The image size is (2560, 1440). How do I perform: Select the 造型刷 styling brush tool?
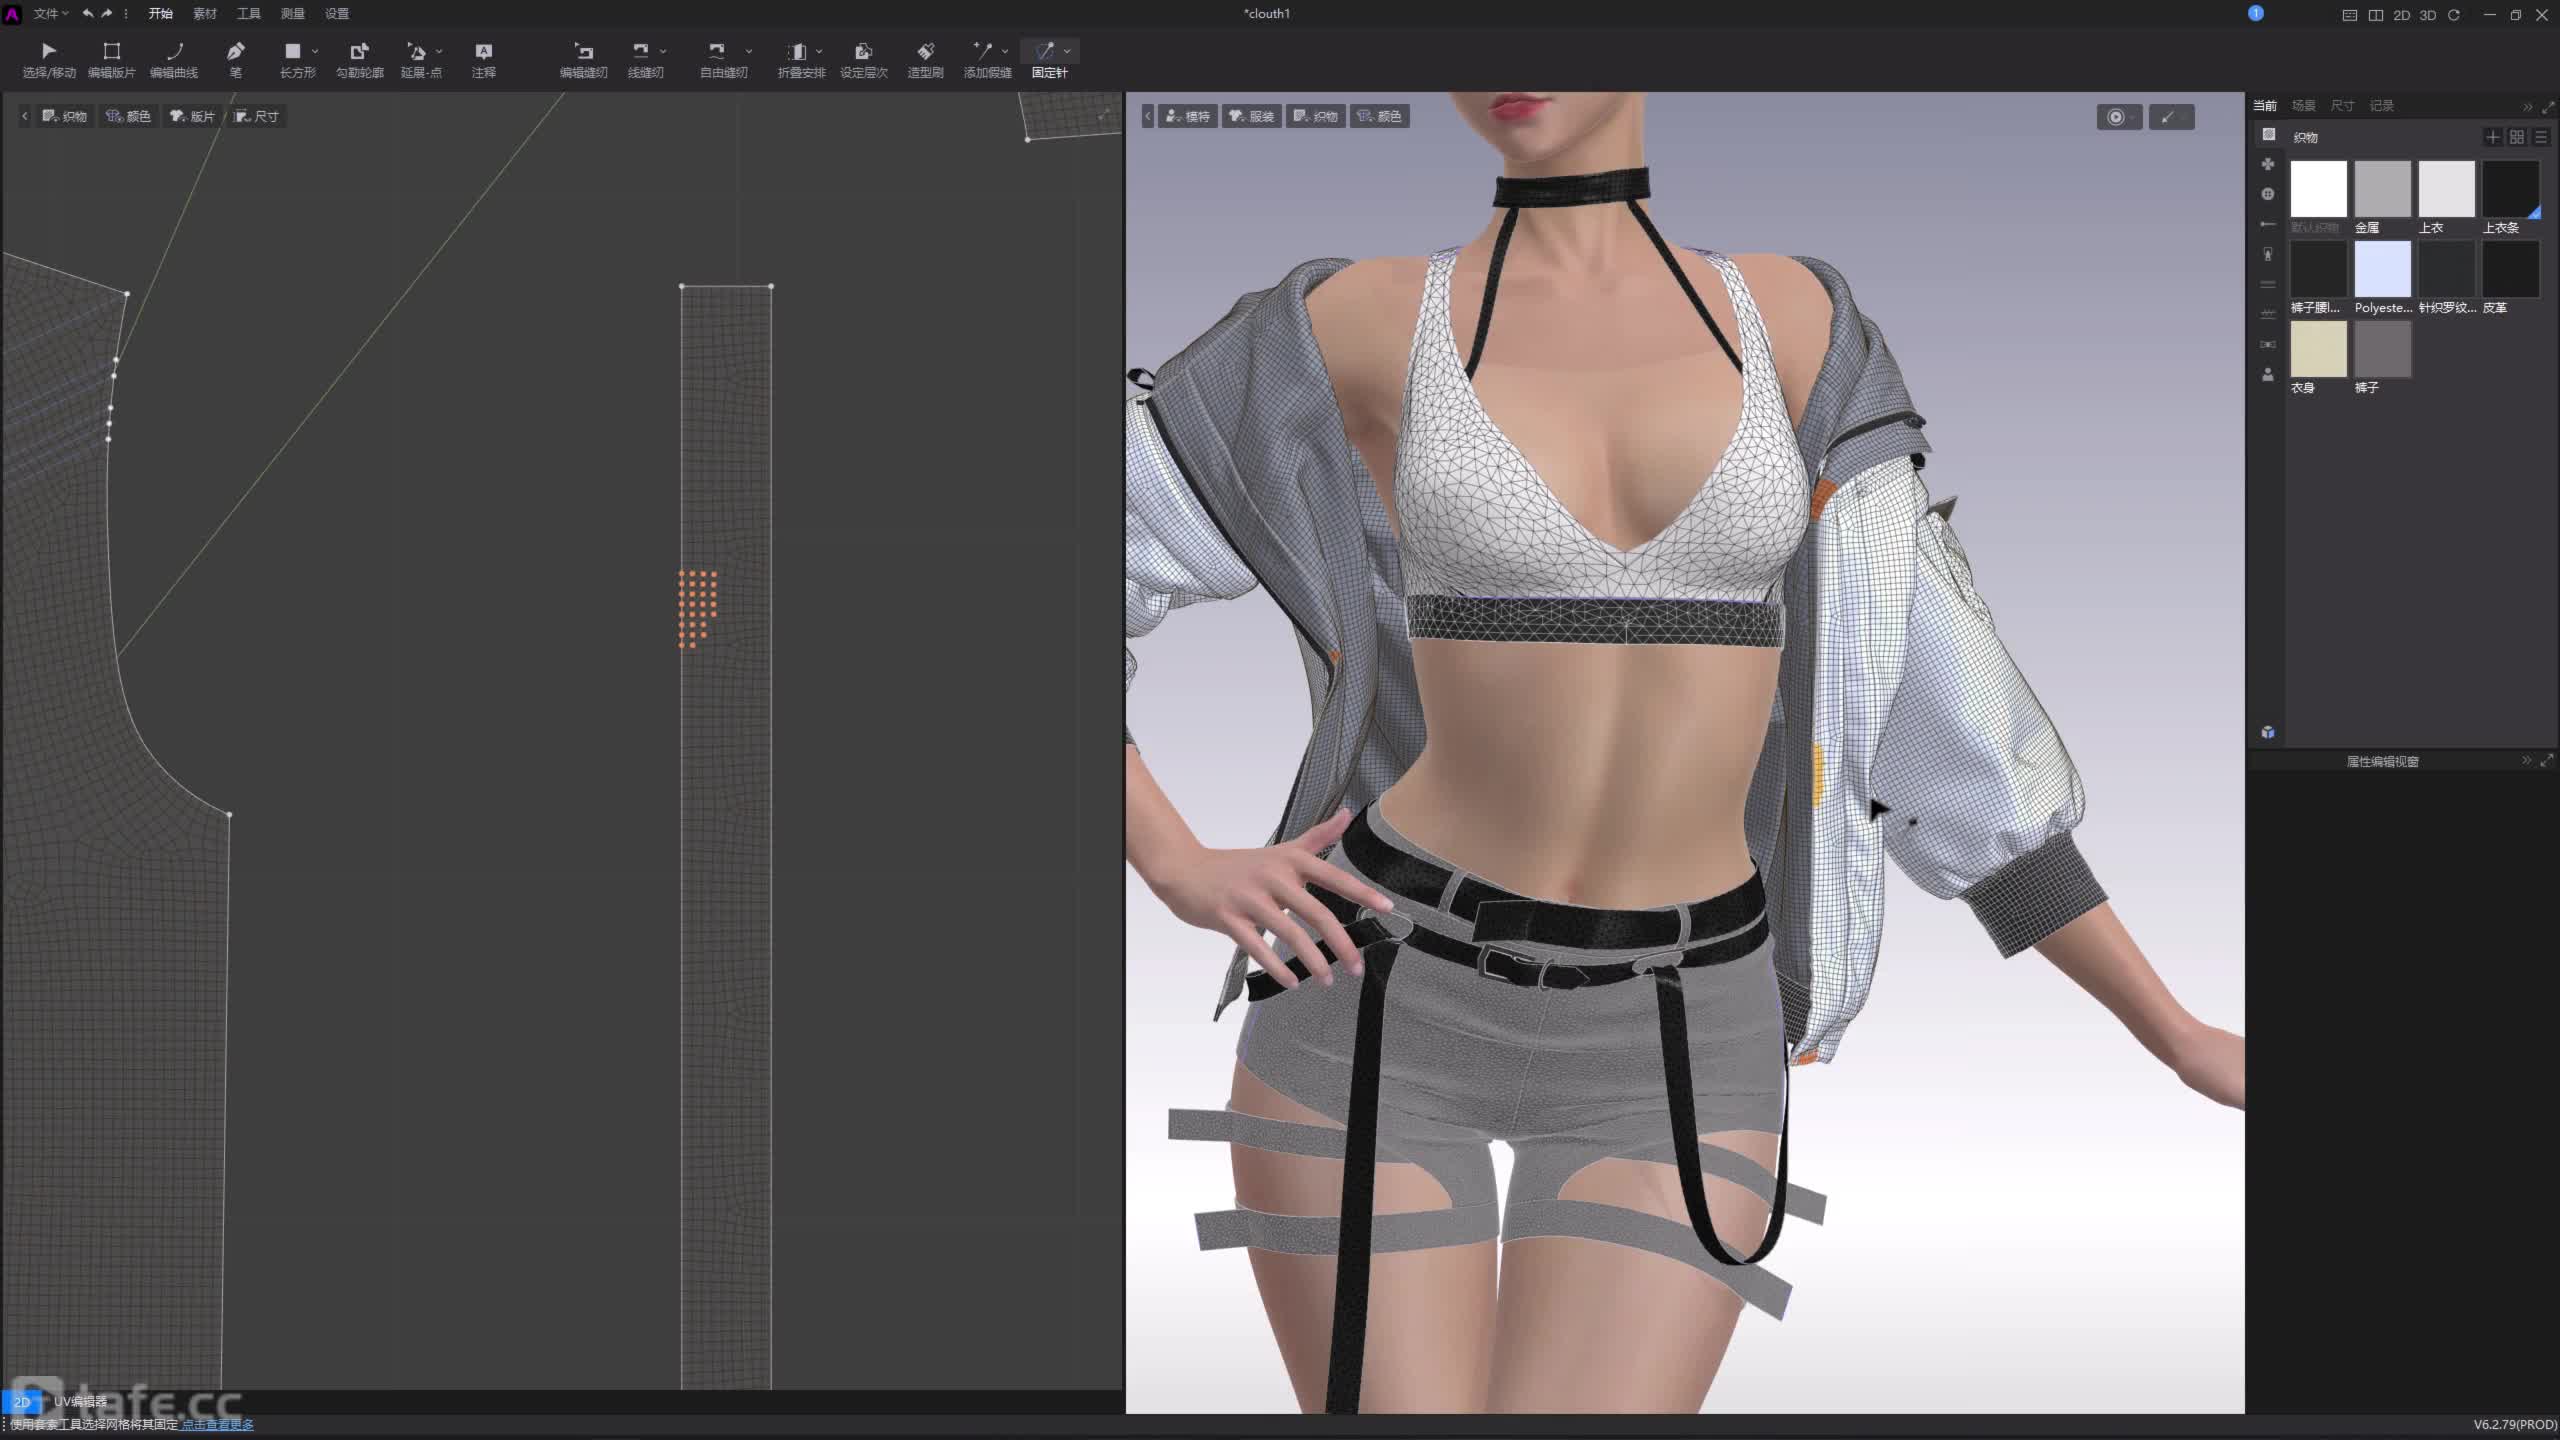point(926,60)
